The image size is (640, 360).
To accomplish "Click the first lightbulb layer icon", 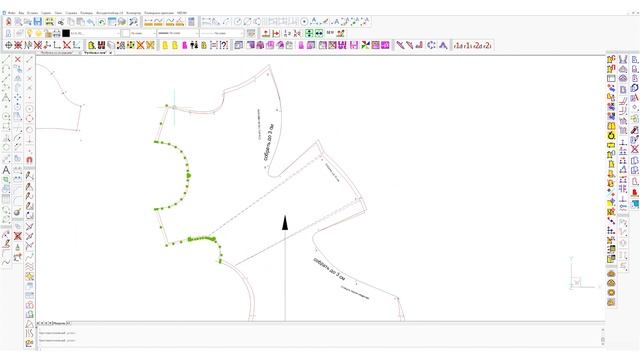I will [x=29, y=33].
